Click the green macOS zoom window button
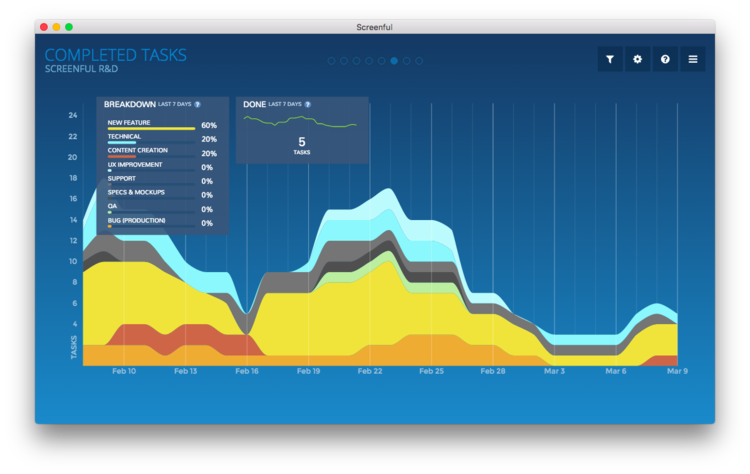 pyautogui.click(x=69, y=27)
